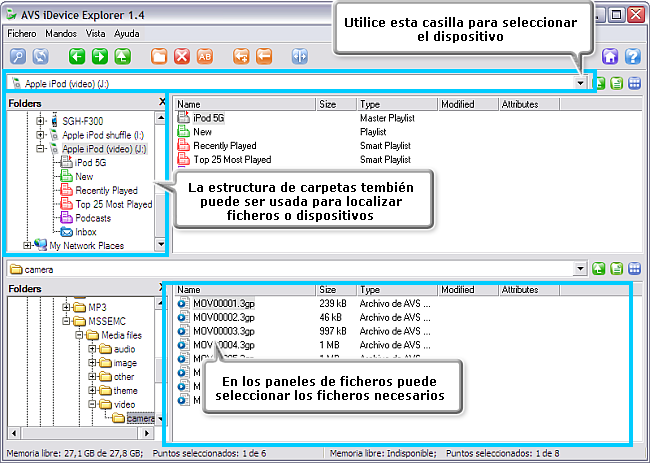Click the orange move arrow icon
Viewport: 650px width, 463px height.
[x=264, y=56]
